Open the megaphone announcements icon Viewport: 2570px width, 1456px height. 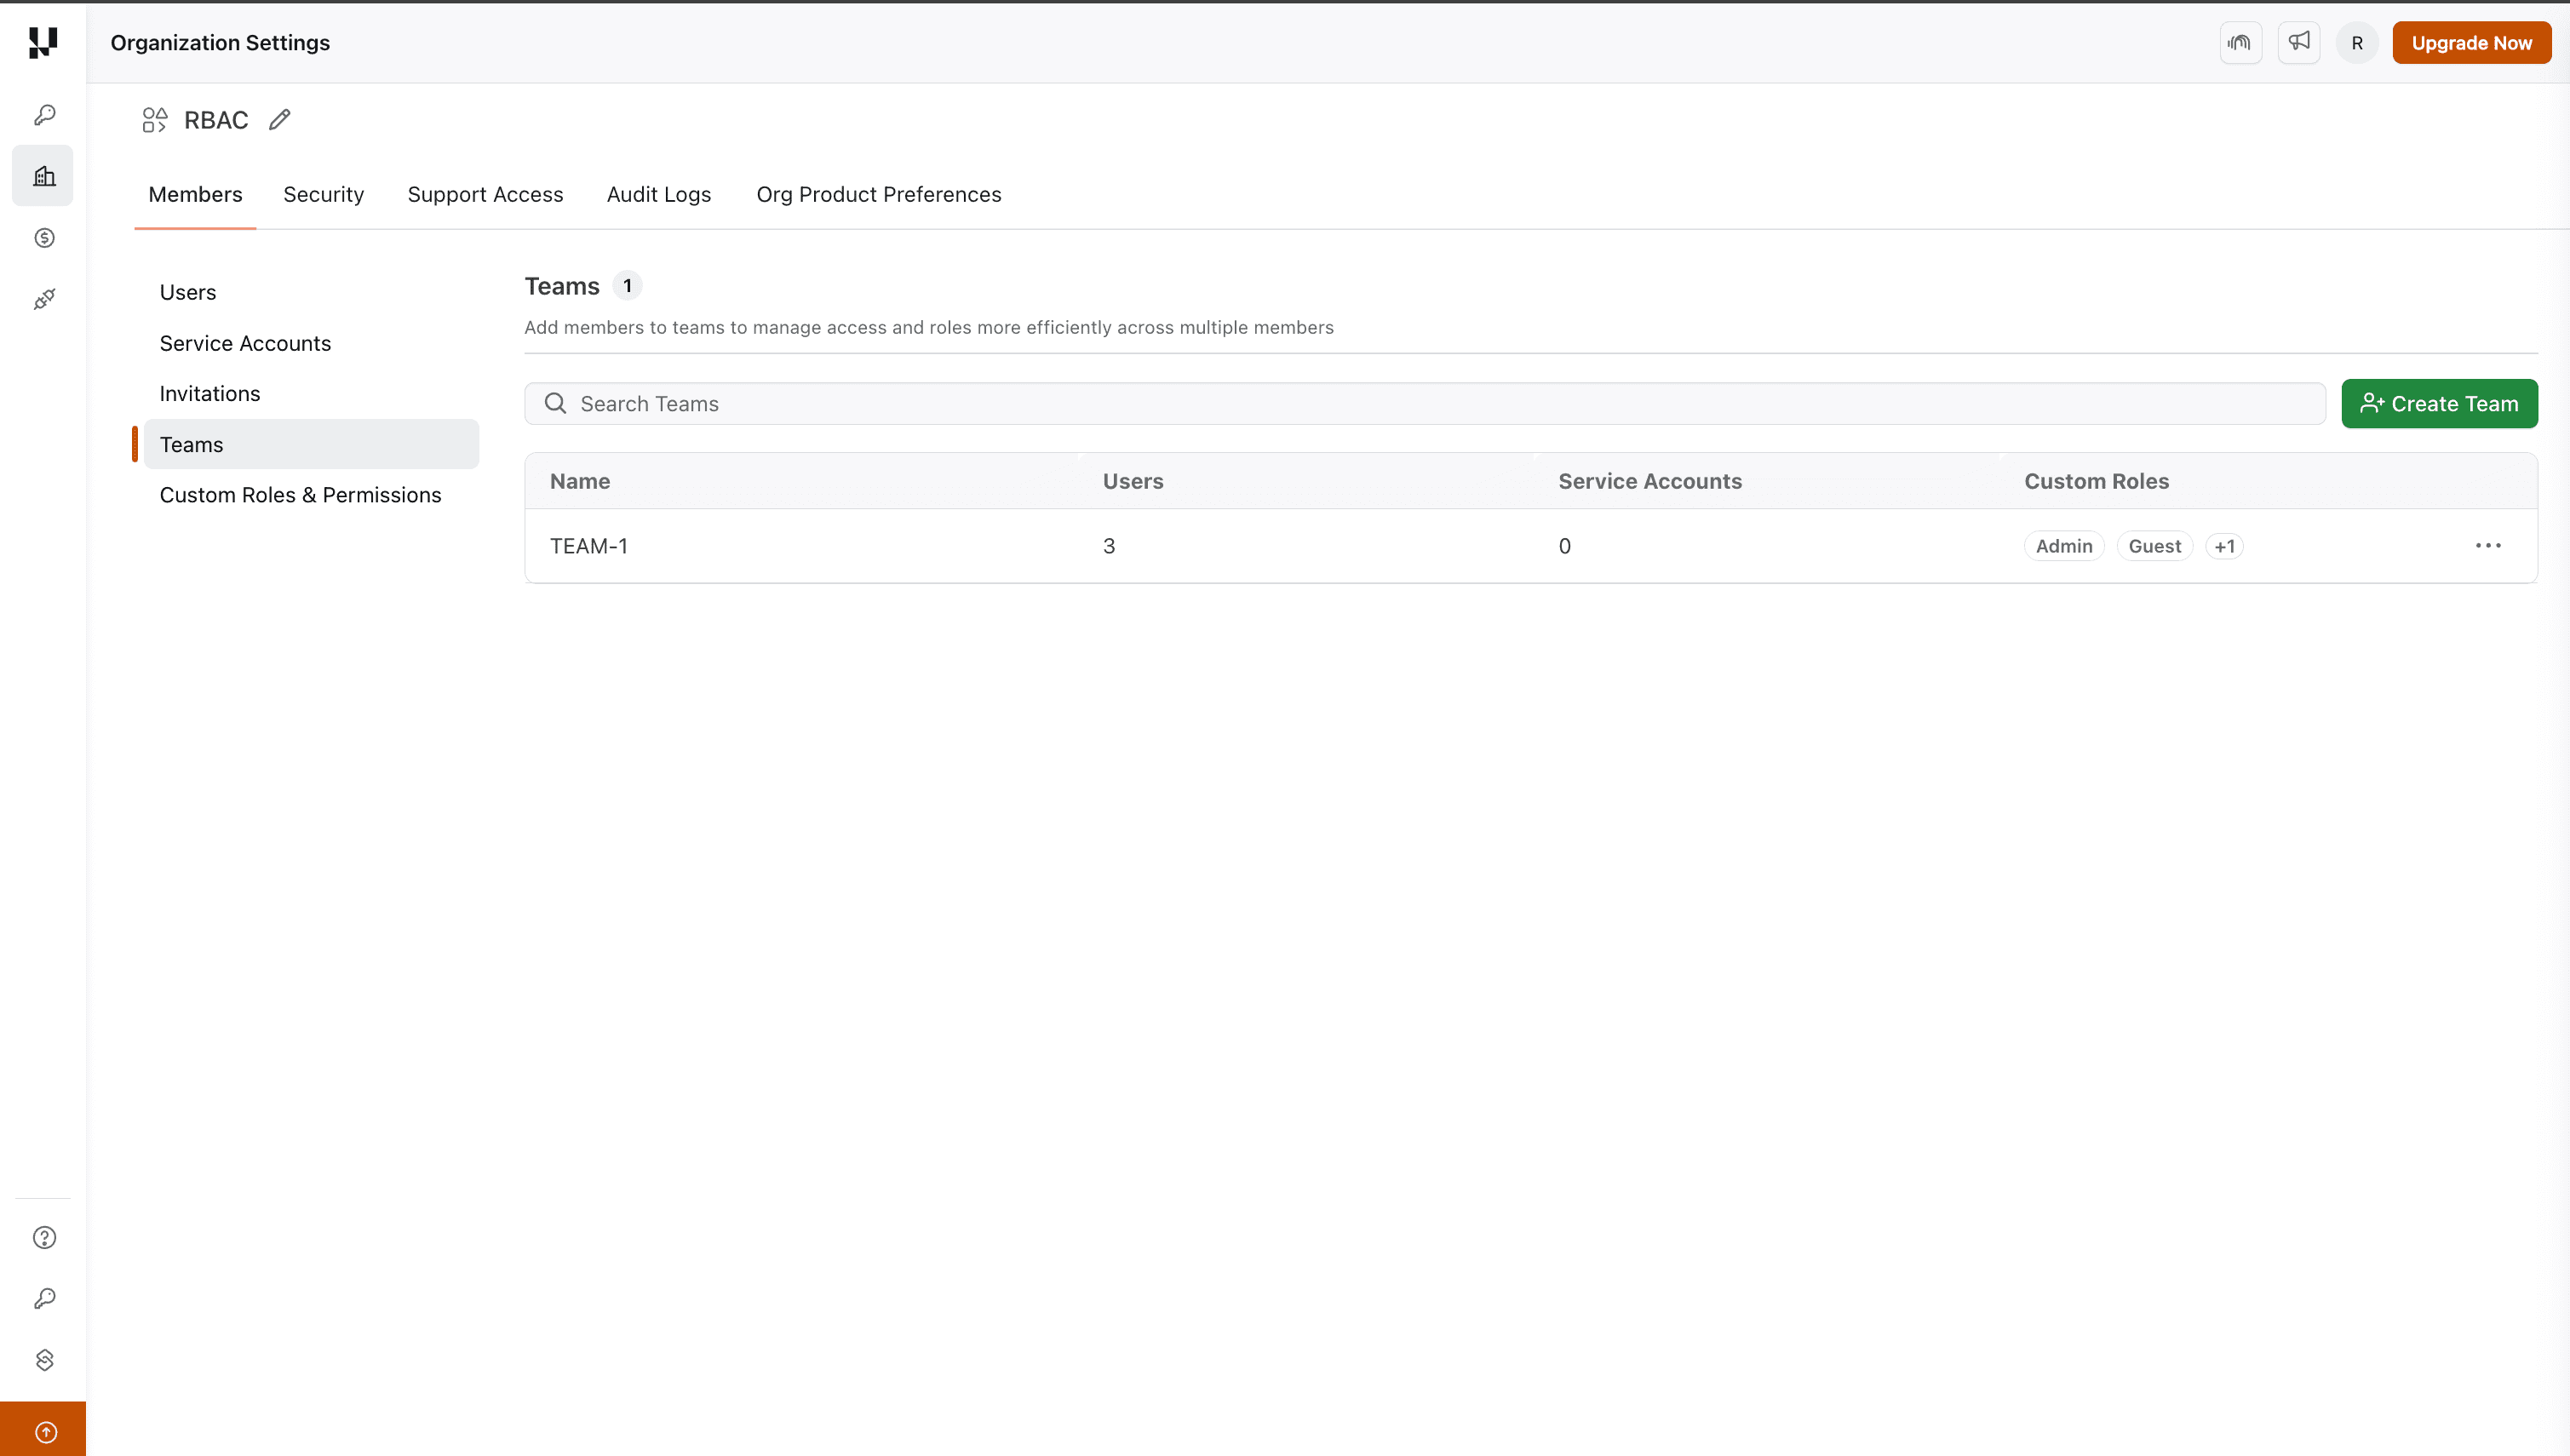click(2299, 42)
